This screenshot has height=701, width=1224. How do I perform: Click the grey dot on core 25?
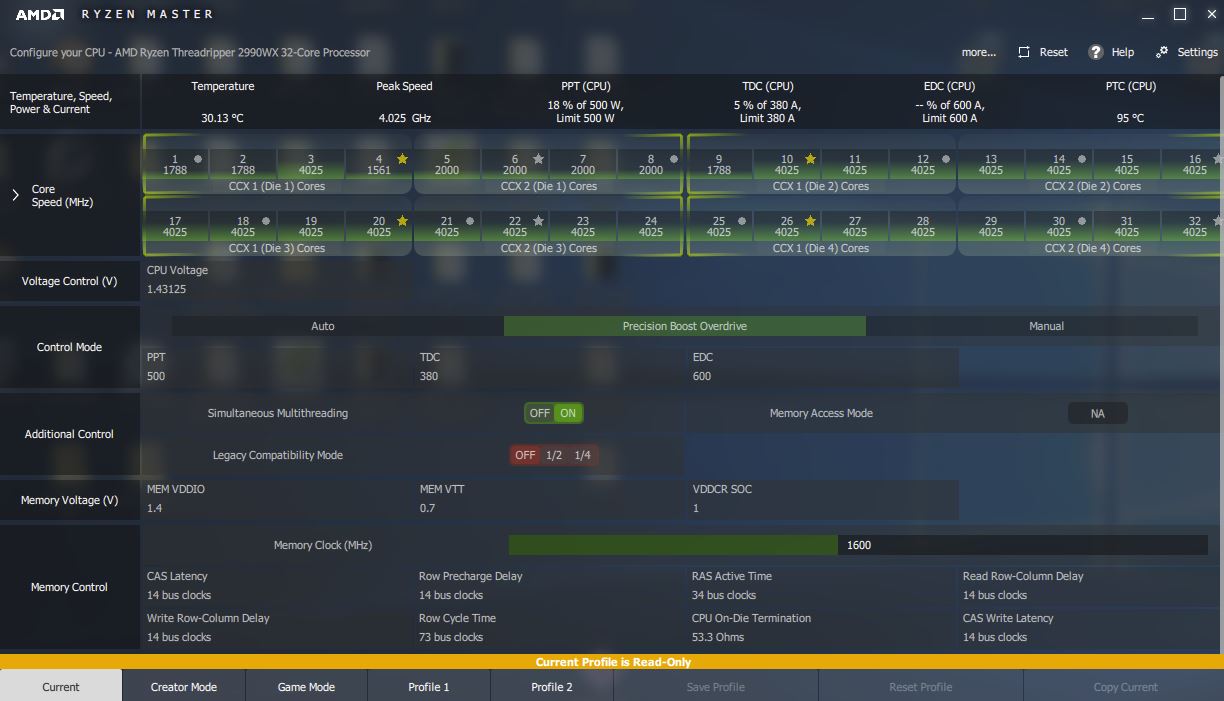tap(742, 221)
